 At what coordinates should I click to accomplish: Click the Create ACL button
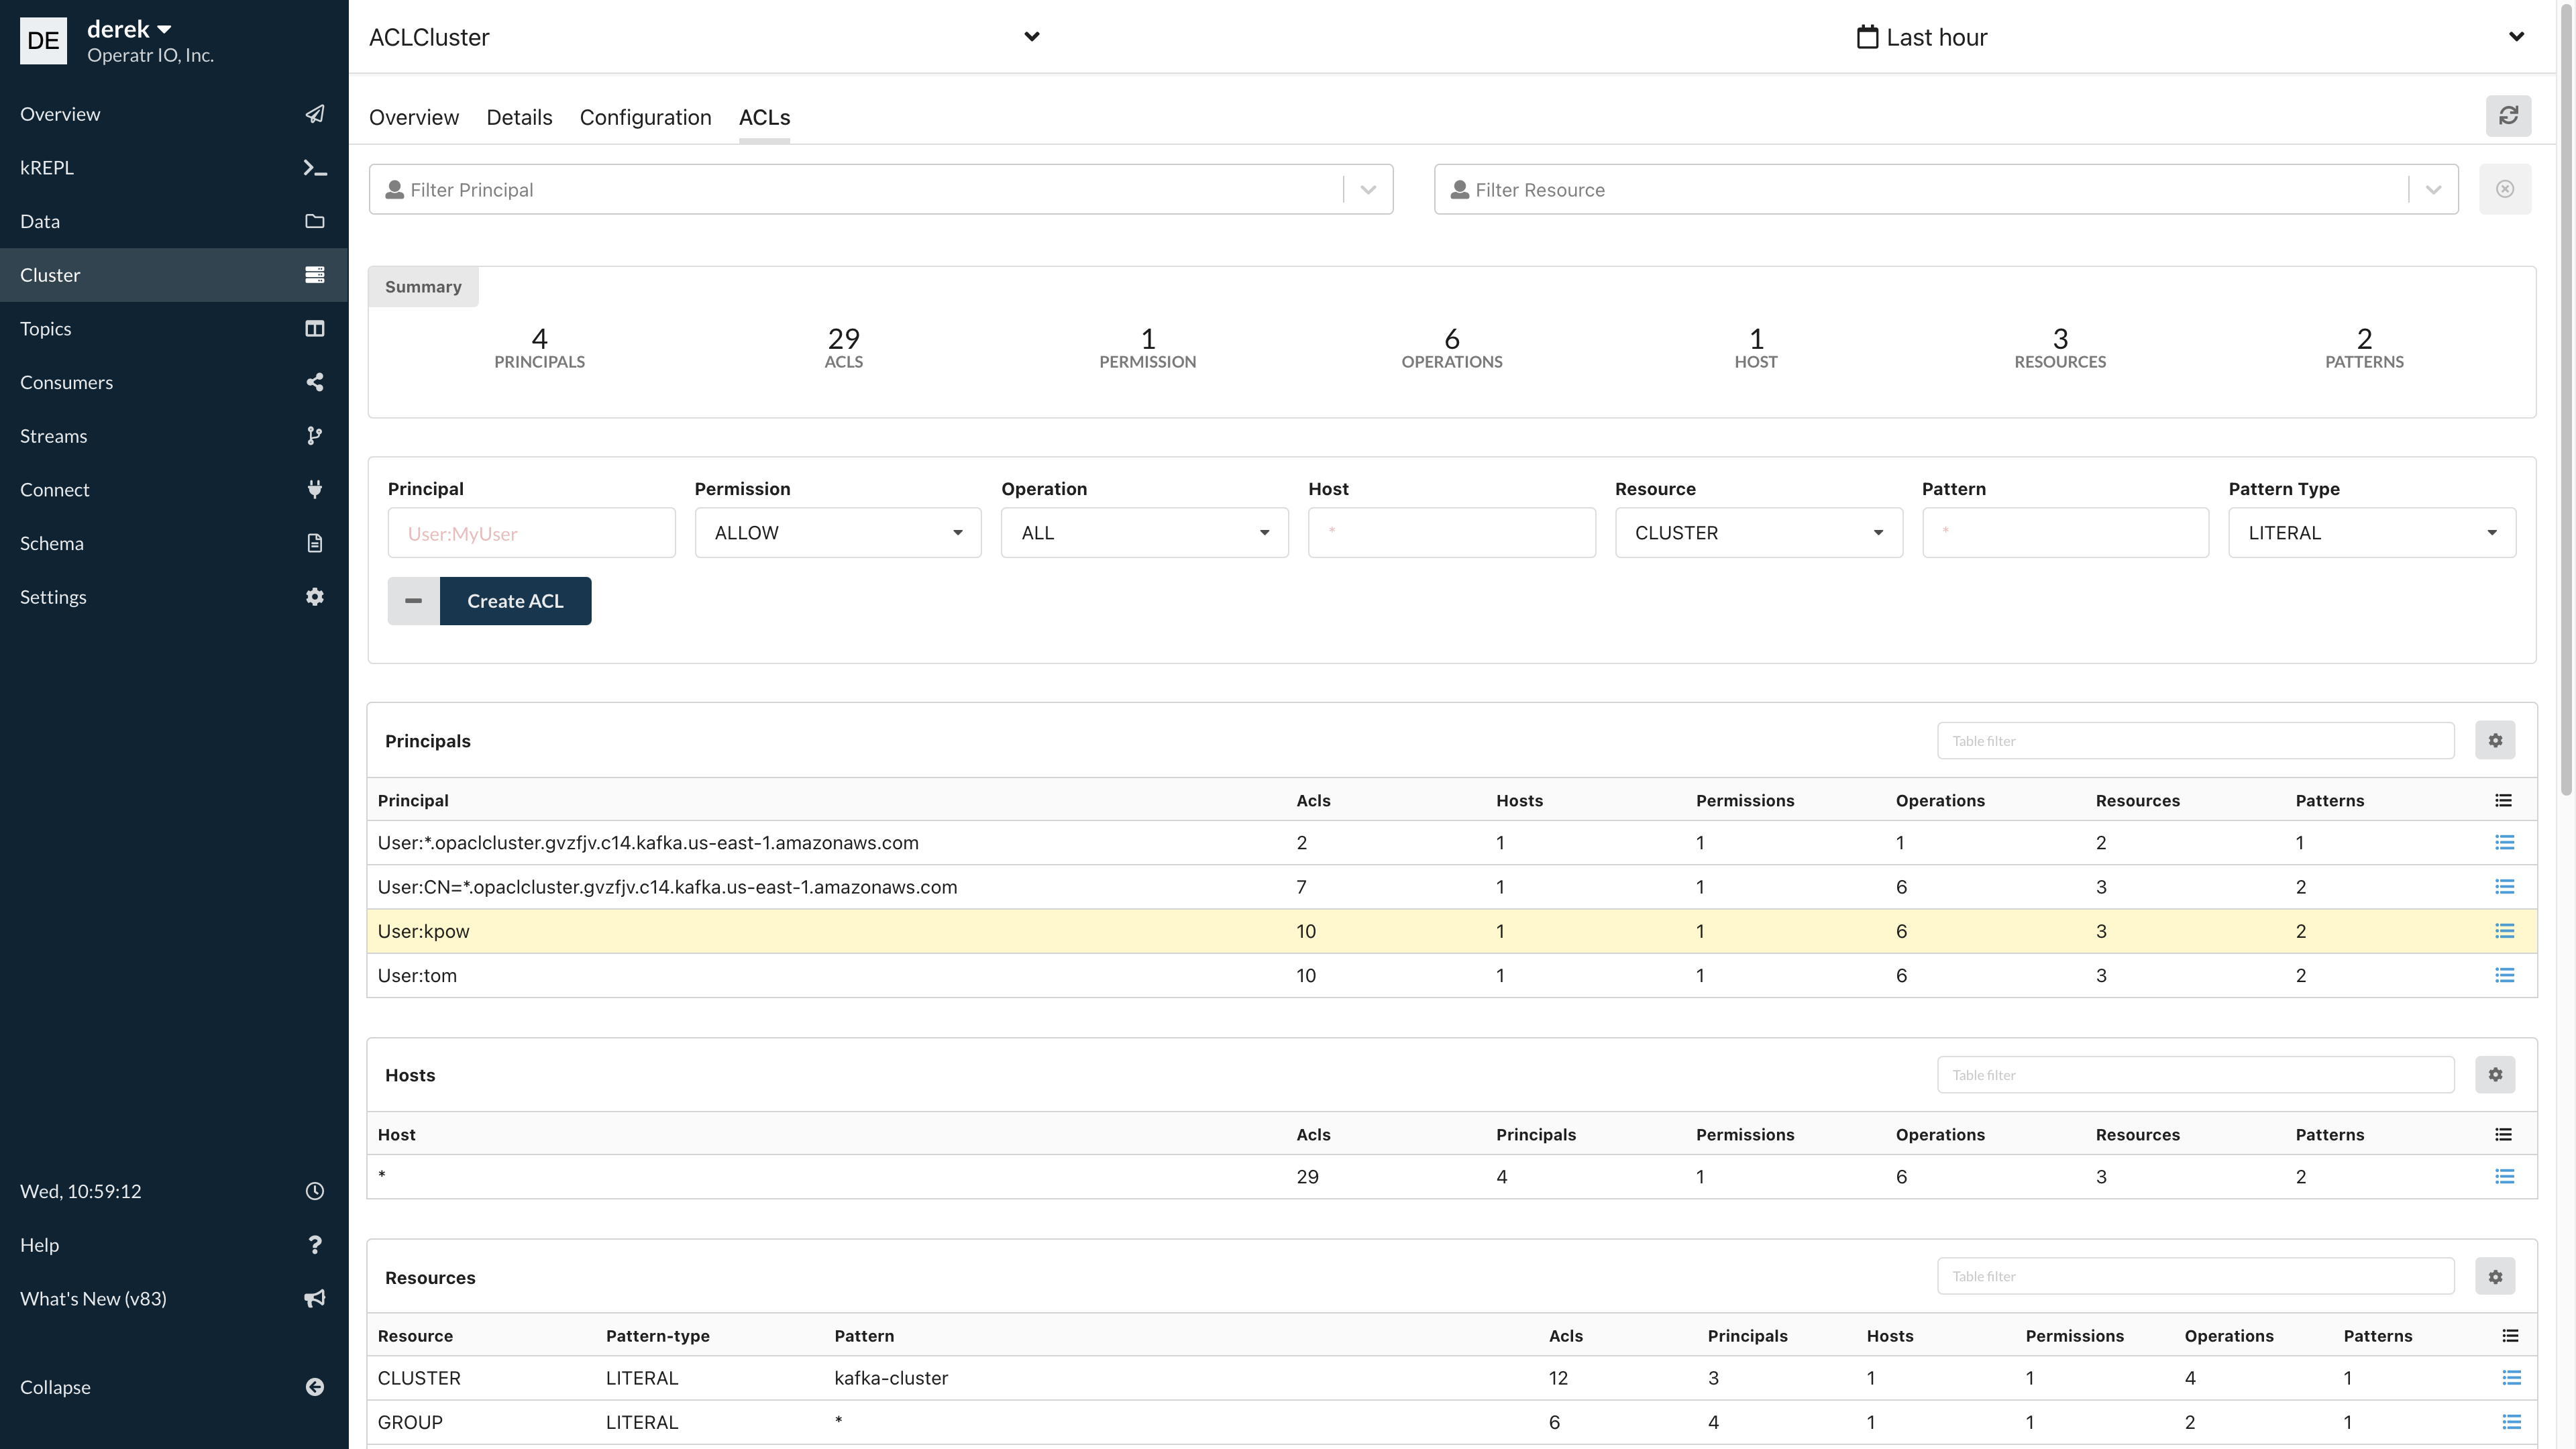[x=515, y=600]
